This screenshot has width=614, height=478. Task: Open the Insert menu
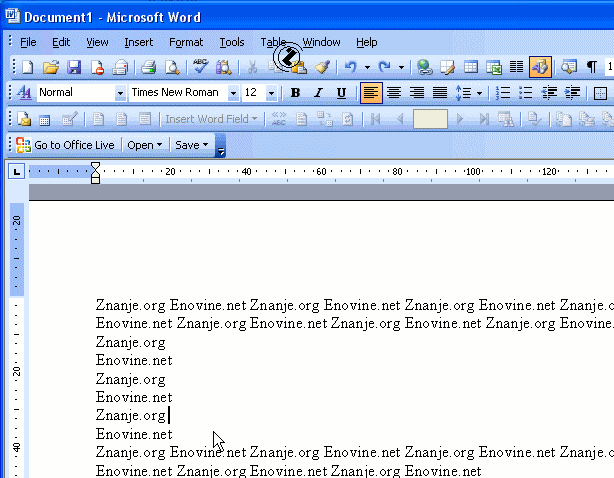(x=139, y=42)
